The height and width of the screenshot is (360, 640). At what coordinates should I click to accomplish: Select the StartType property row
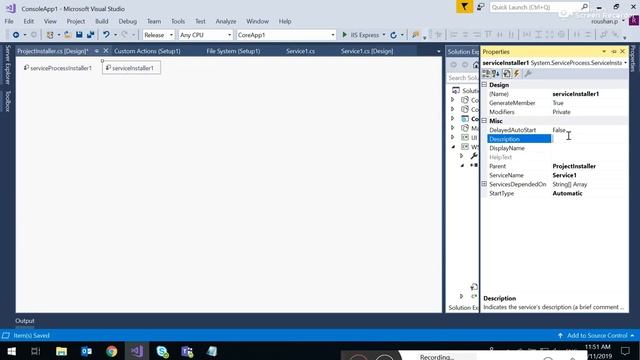point(558,193)
